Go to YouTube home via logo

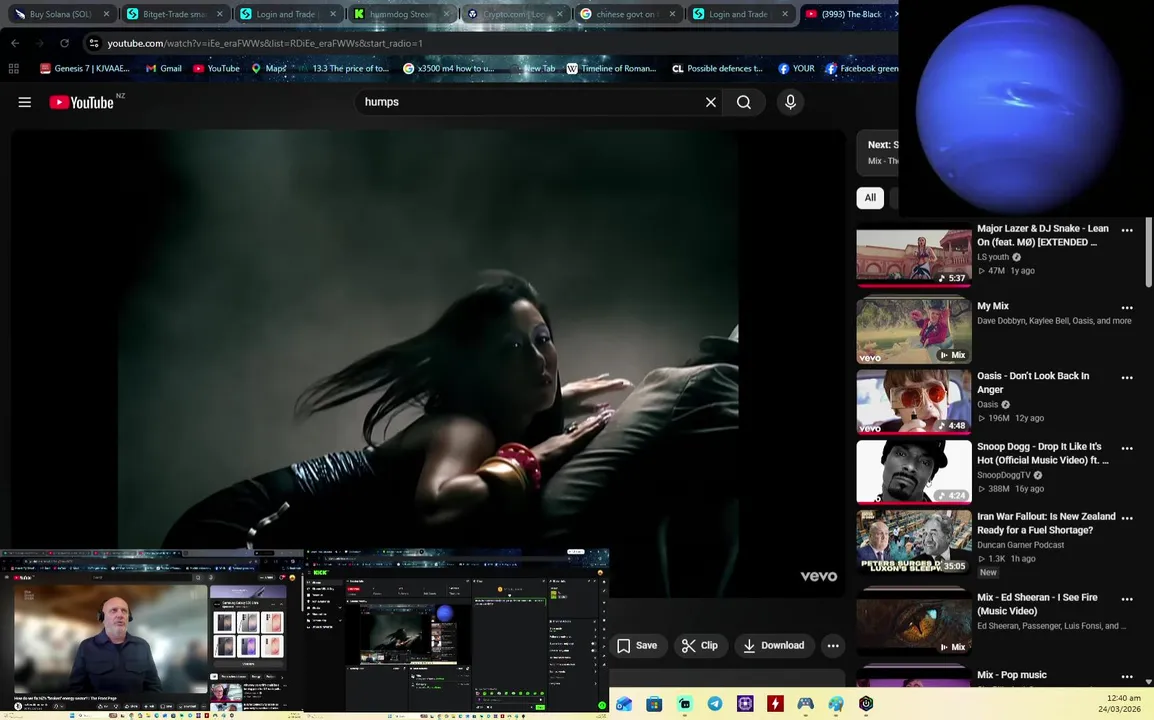pyautogui.click(x=82, y=102)
